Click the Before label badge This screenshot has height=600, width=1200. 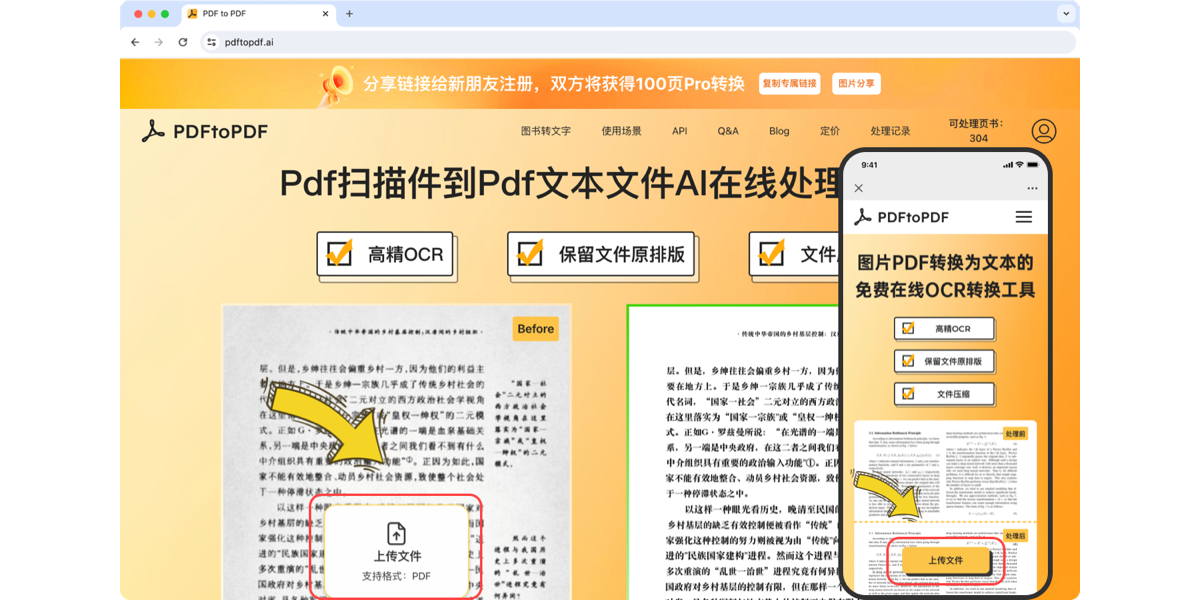pos(536,329)
